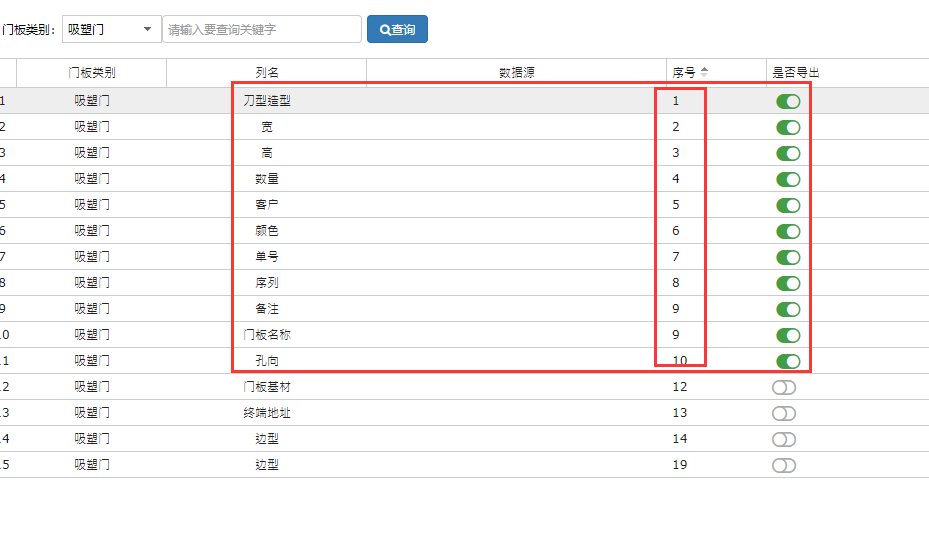Select the 门板名称 column name cell
This screenshot has width=929, height=542.
tap(267, 335)
